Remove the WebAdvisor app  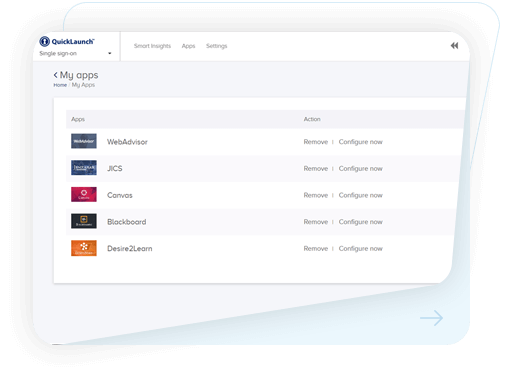pyautogui.click(x=316, y=142)
